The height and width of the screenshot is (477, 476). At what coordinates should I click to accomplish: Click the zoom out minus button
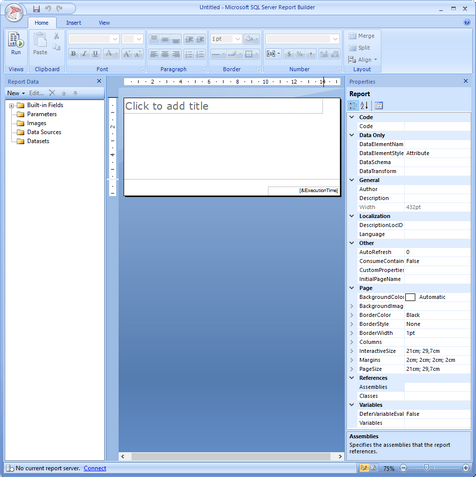coord(403,468)
